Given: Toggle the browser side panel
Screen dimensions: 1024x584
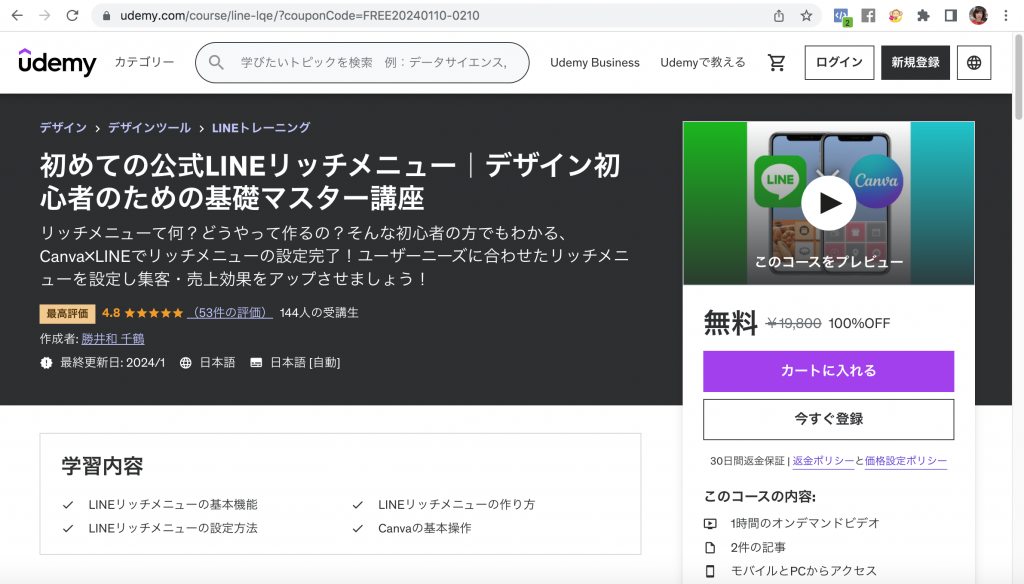Looking at the screenshot, I should (950, 16).
